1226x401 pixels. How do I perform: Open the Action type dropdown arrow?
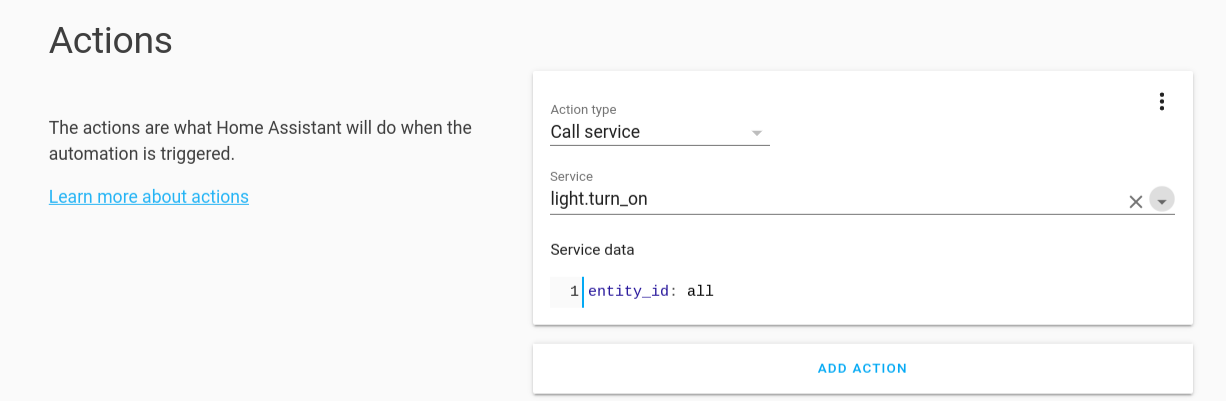coord(757,132)
